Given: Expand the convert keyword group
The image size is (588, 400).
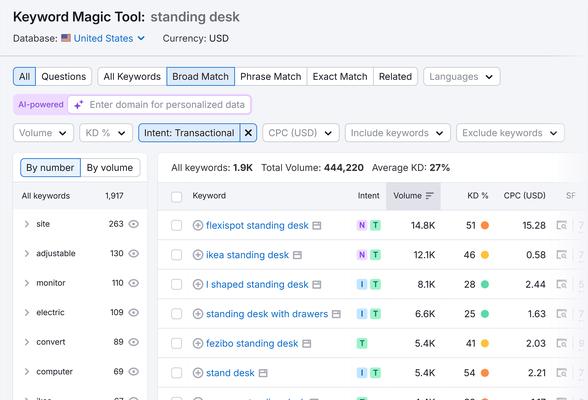Looking at the screenshot, I should click(27, 342).
